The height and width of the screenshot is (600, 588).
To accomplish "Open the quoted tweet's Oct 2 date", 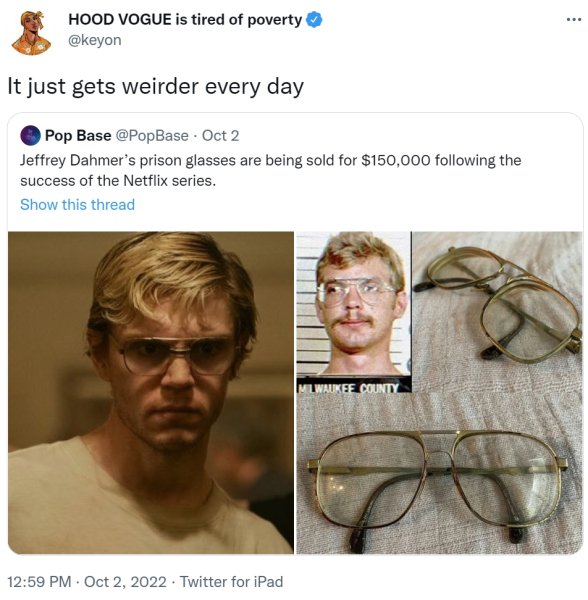I will pyautogui.click(x=220, y=135).
